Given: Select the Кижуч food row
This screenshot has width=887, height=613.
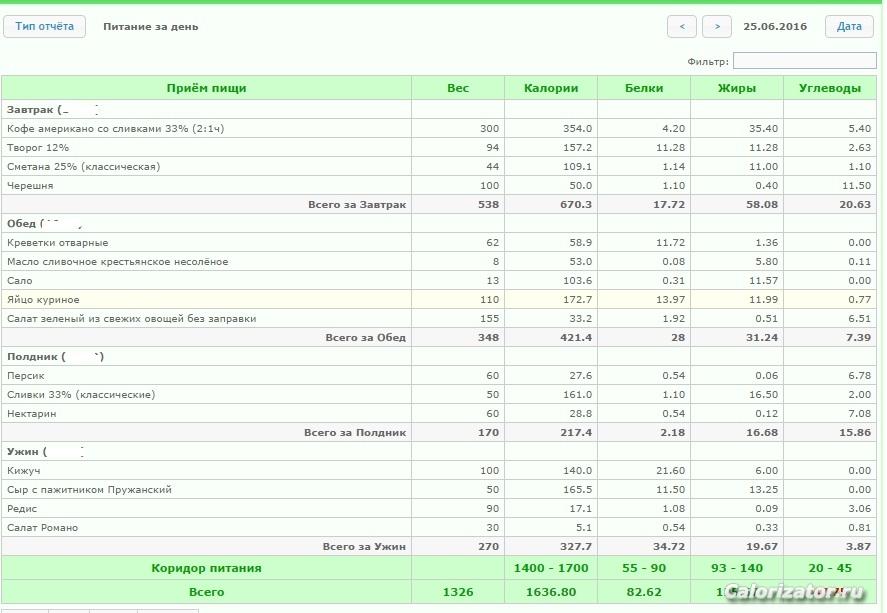Looking at the screenshot, I should [439, 470].
